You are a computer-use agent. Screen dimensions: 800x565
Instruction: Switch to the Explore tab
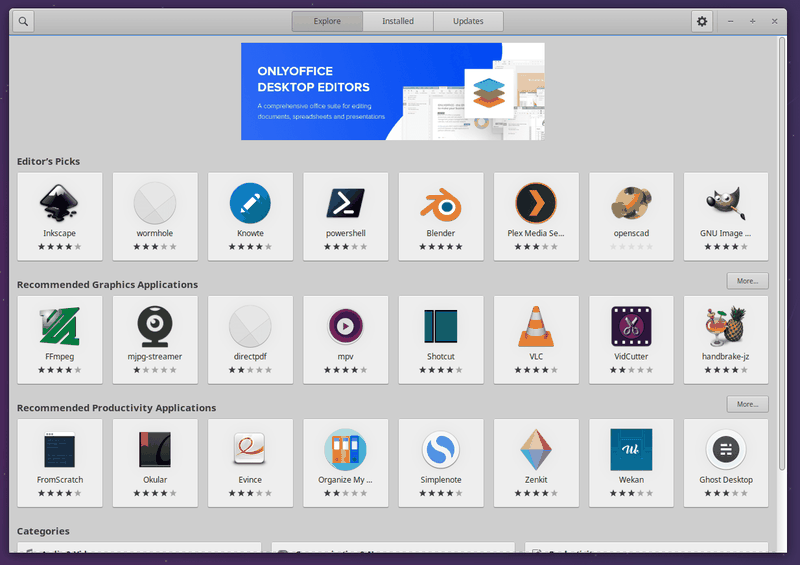click(x=327, y=21)
